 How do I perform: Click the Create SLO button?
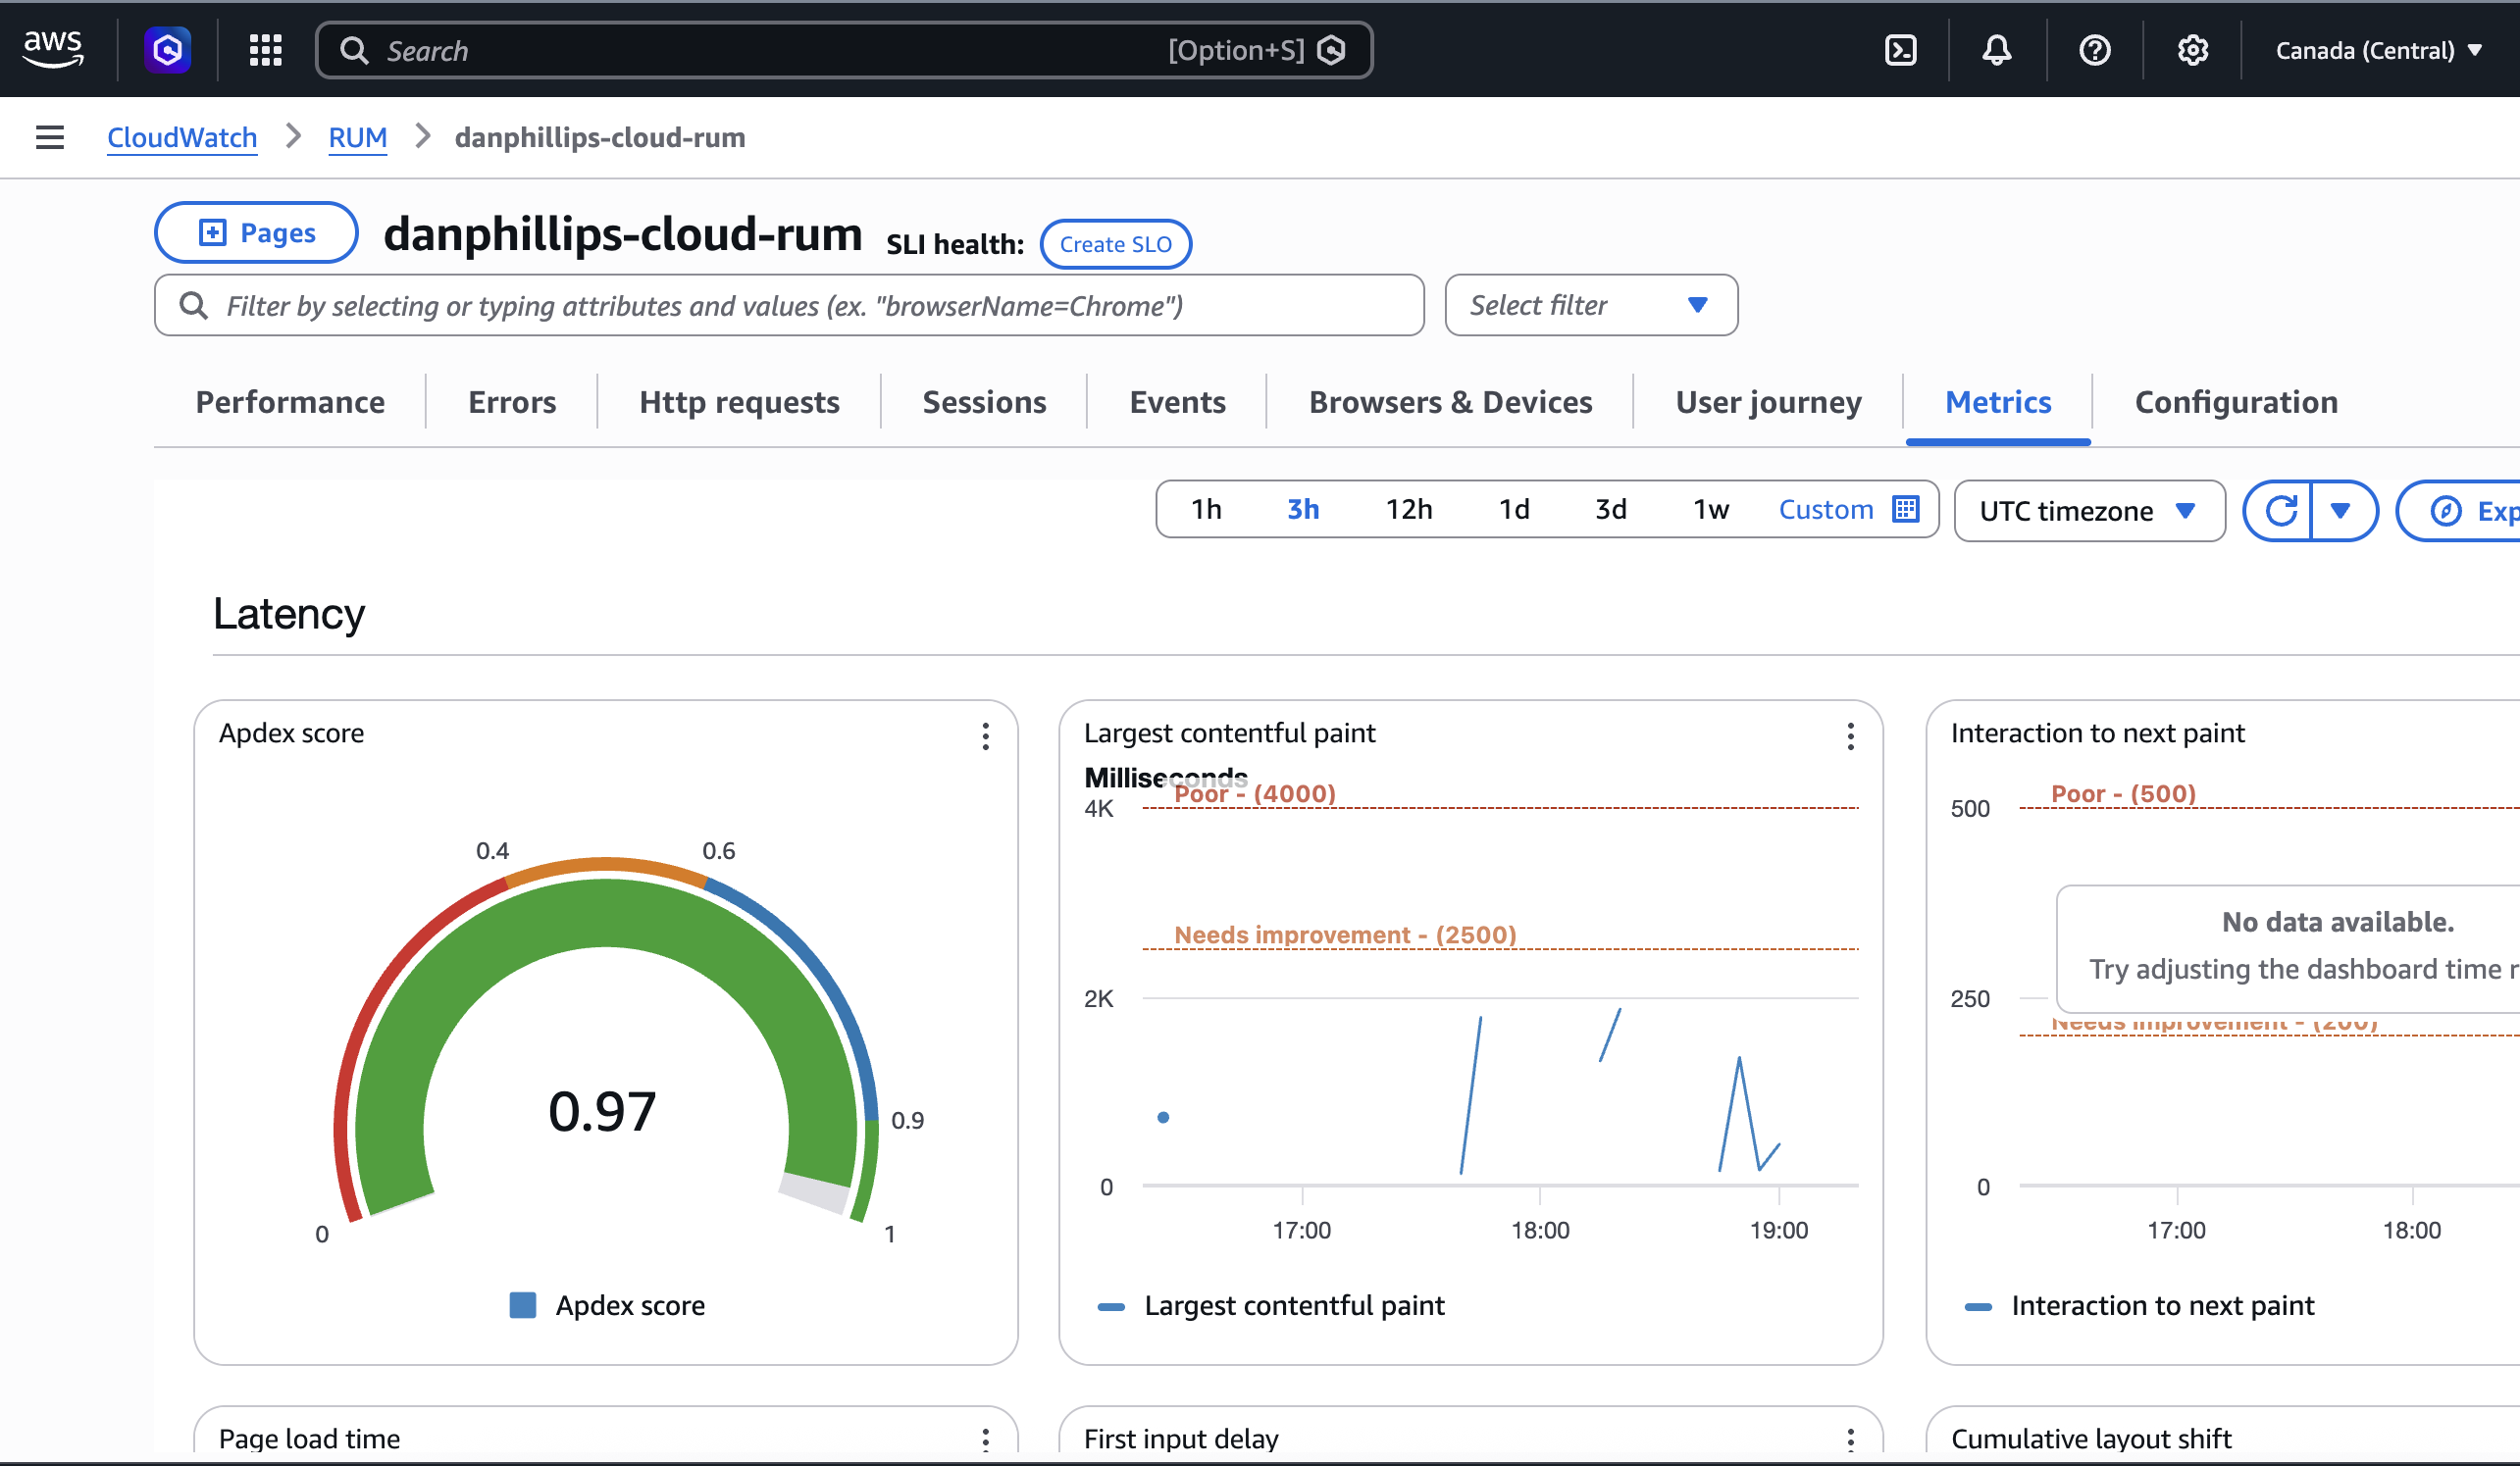[x=1115, y=243]
